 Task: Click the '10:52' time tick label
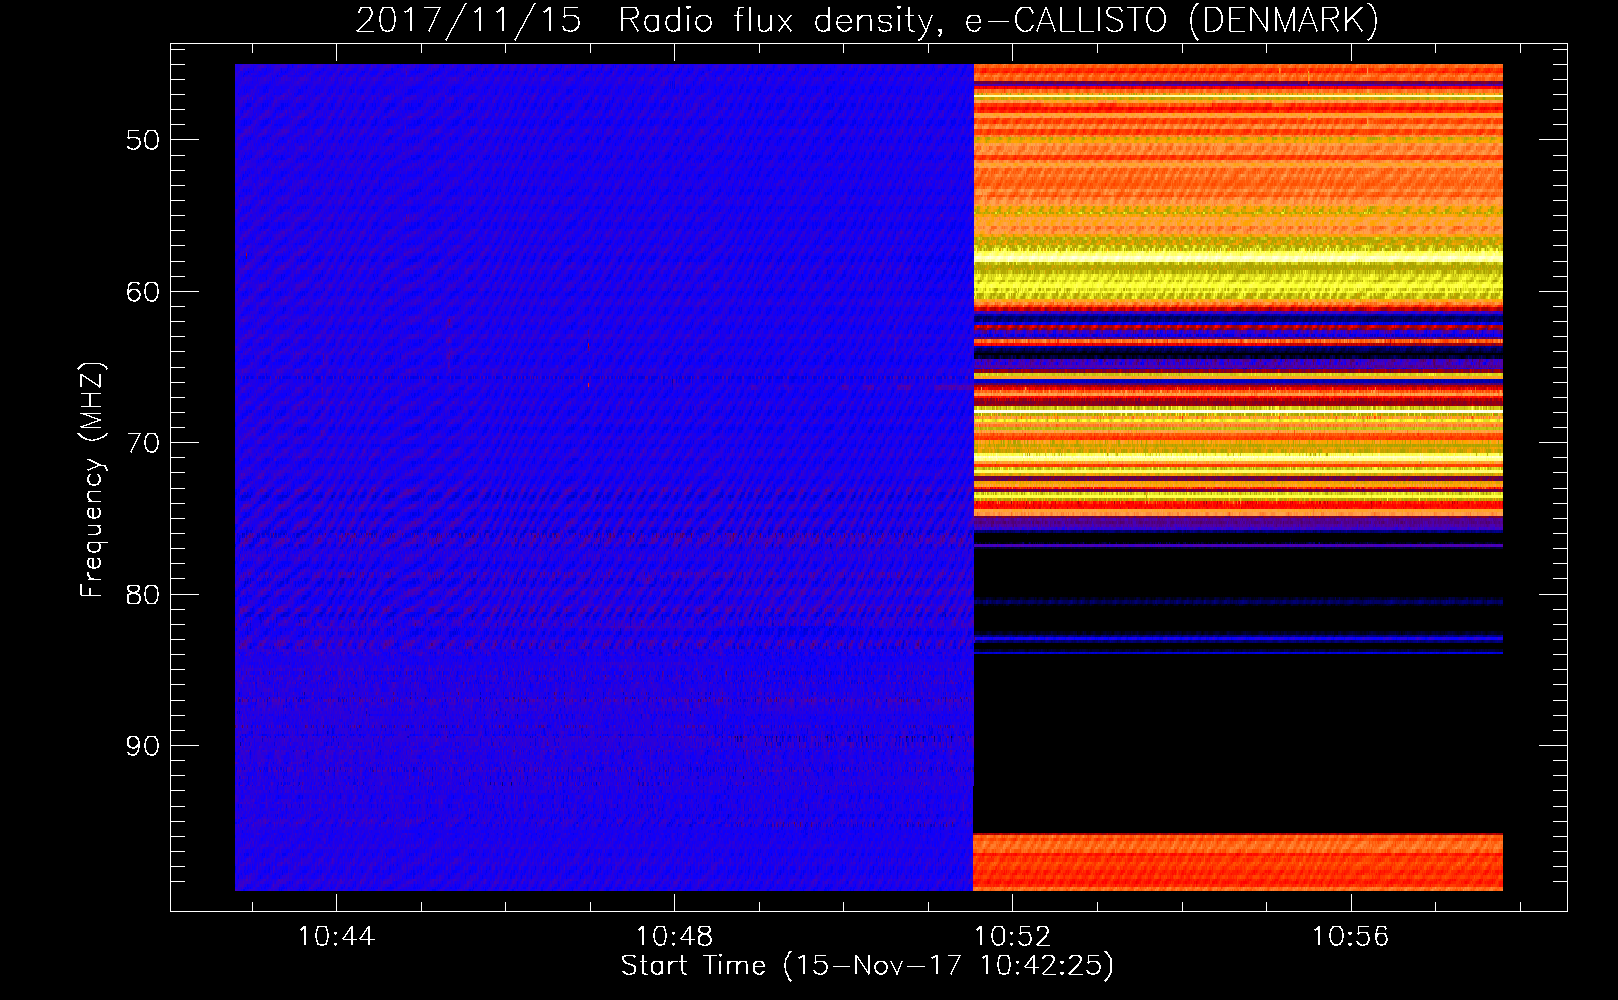[x=1013, y=936]
